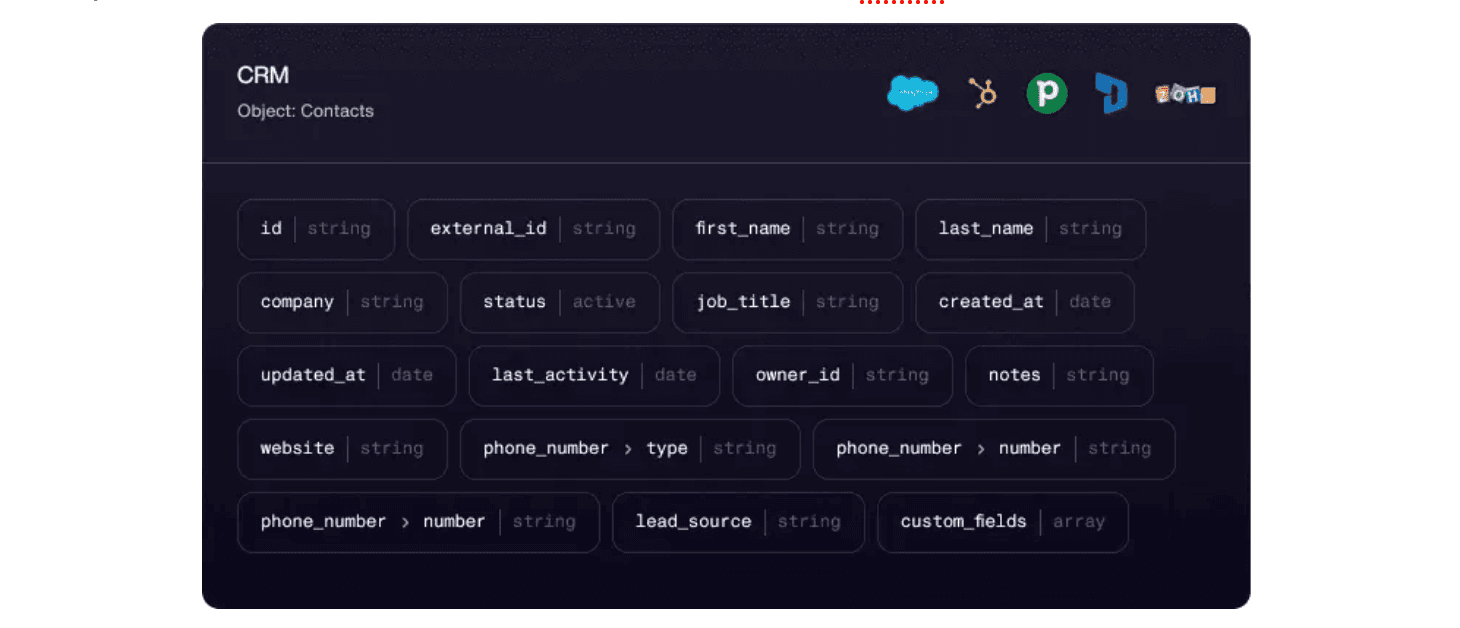The height and width of the screenshot is (628, 1460).
Task: Click the Salesforce cloud logo
Action: click(912, 94)
